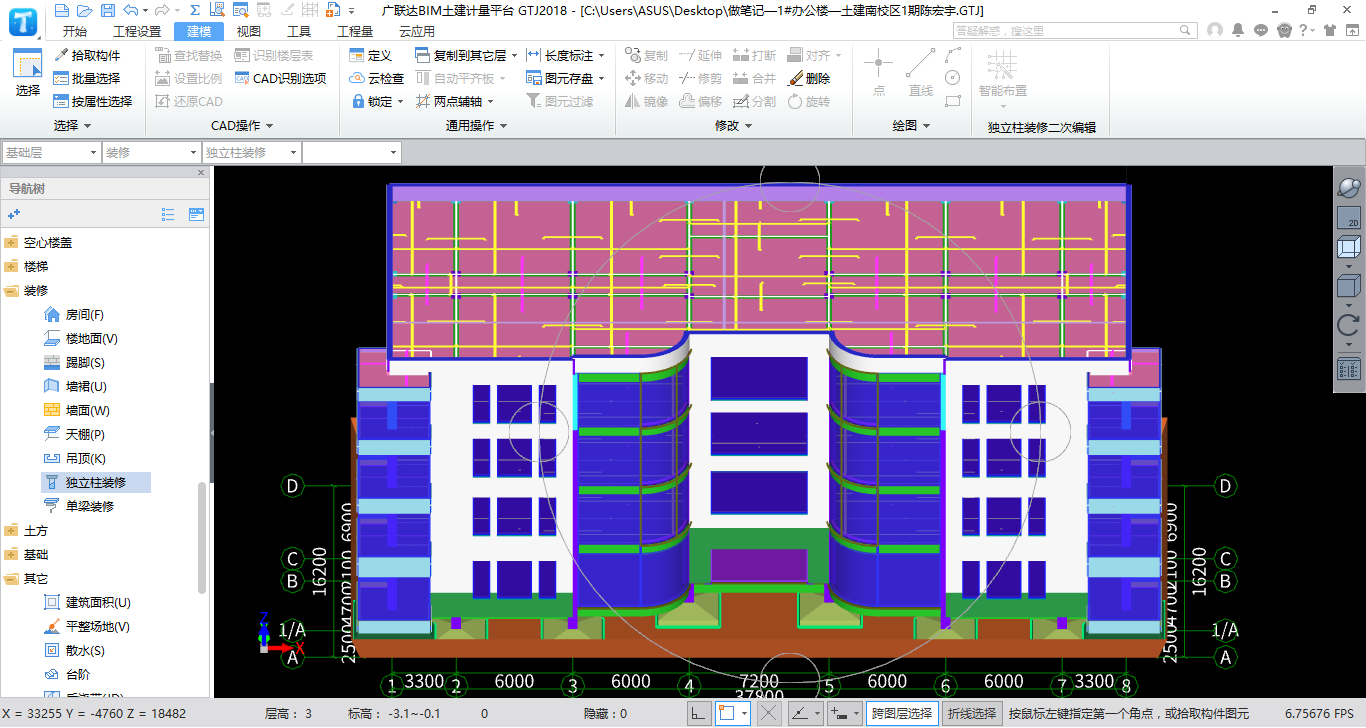The image size is (1366, 728).
Task: Expand the 楼梯 tree folder
Action: click(11, 266)
